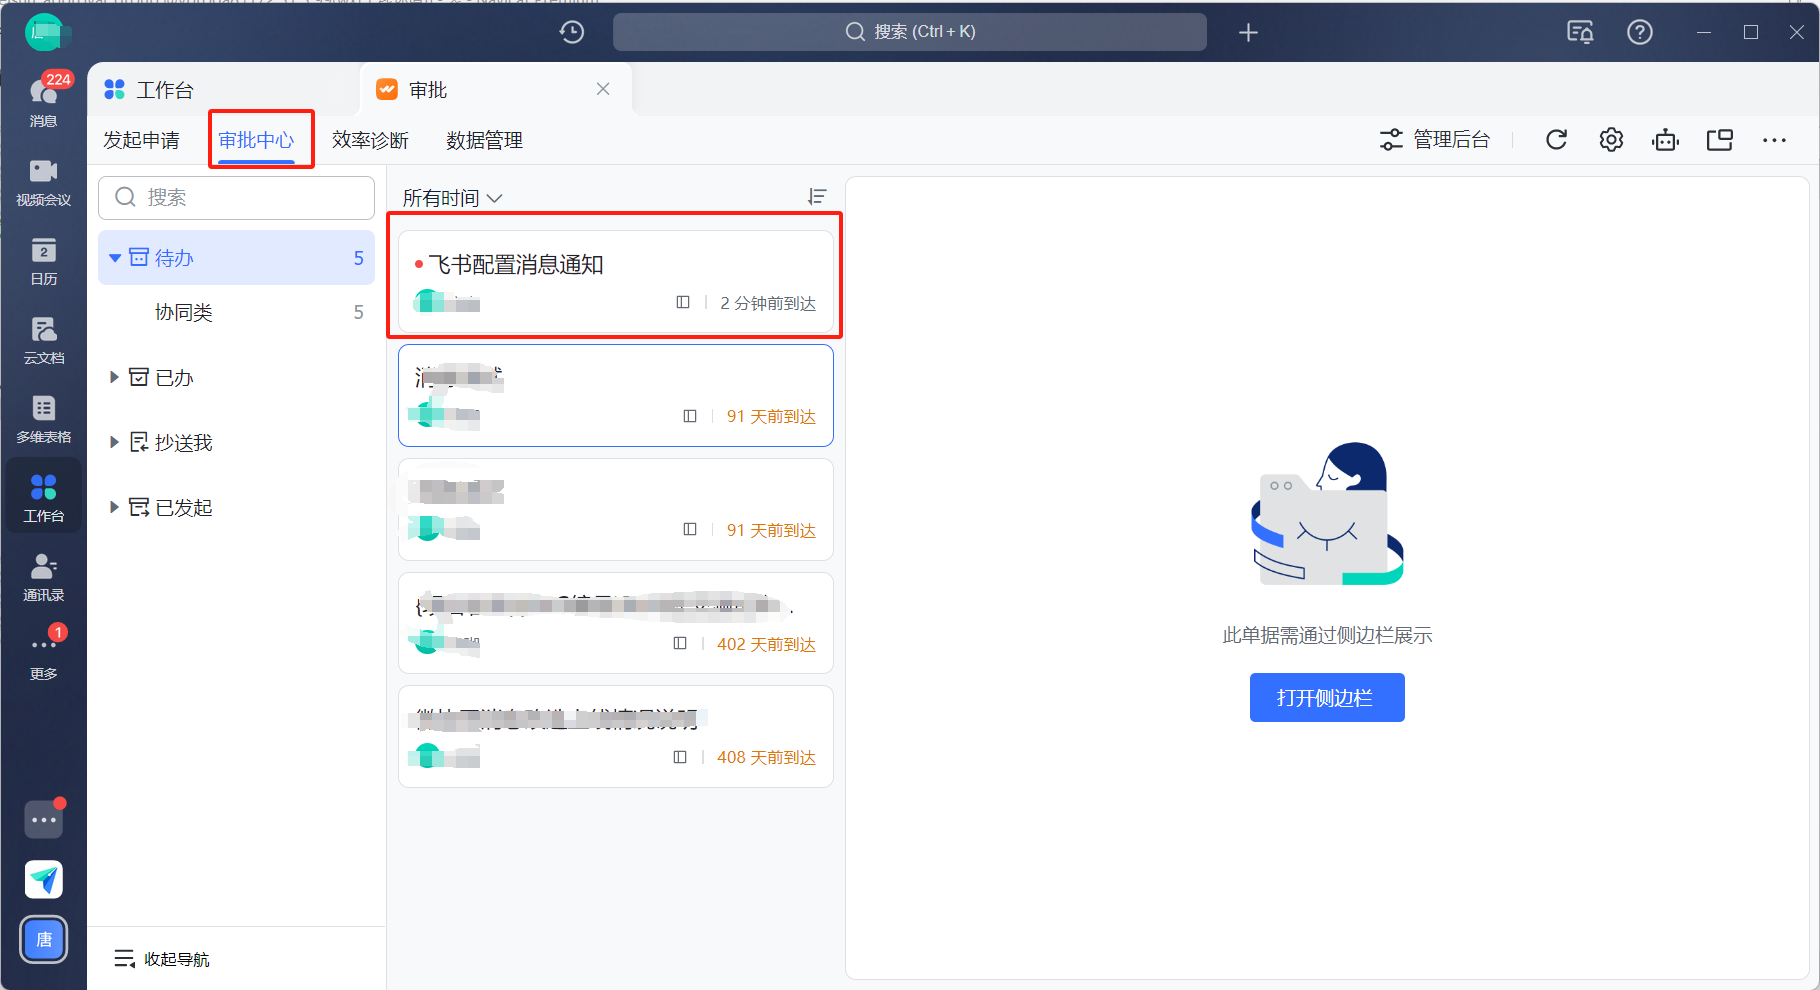The height and width of the screenshot is (990, 1820).
Task: Open the approval settings gear icon
Action: pyautogui.click(x=1611, y=140)
